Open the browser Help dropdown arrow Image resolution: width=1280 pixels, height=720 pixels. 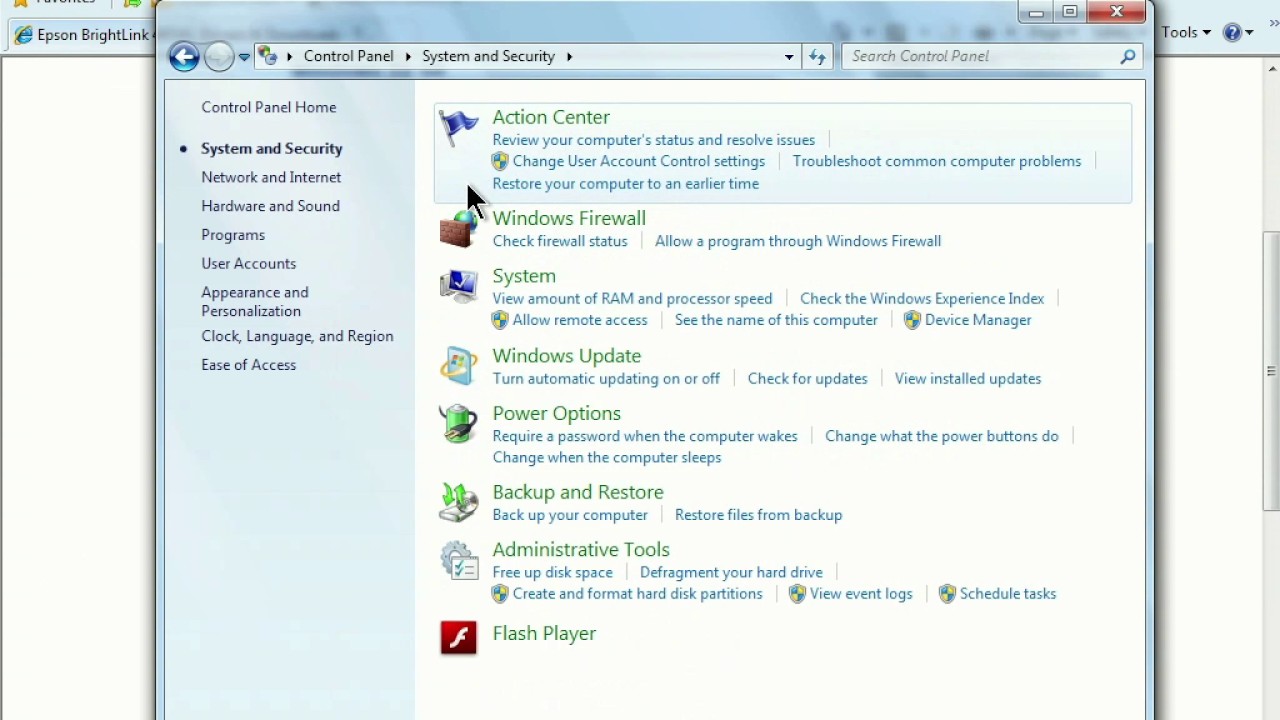point(1250,33)
